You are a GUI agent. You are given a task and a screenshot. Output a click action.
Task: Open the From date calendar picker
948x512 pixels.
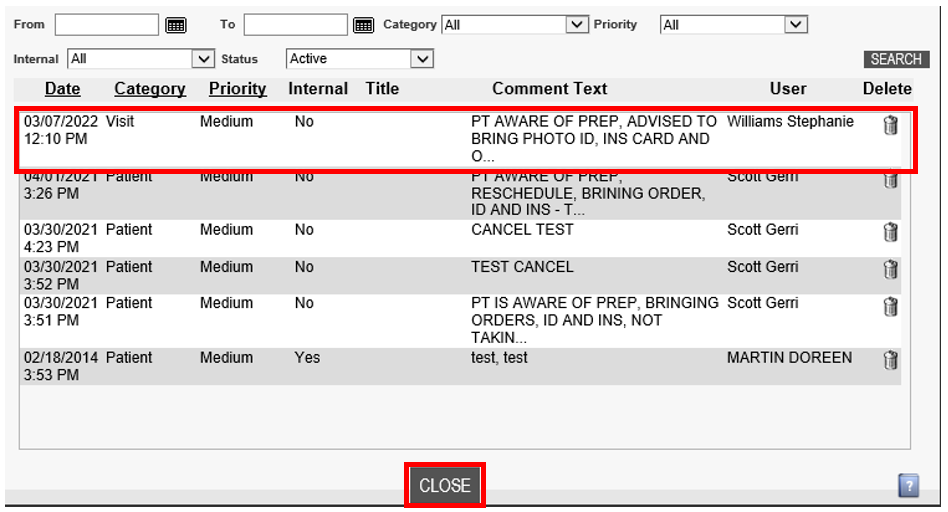[x=176, y=25]
